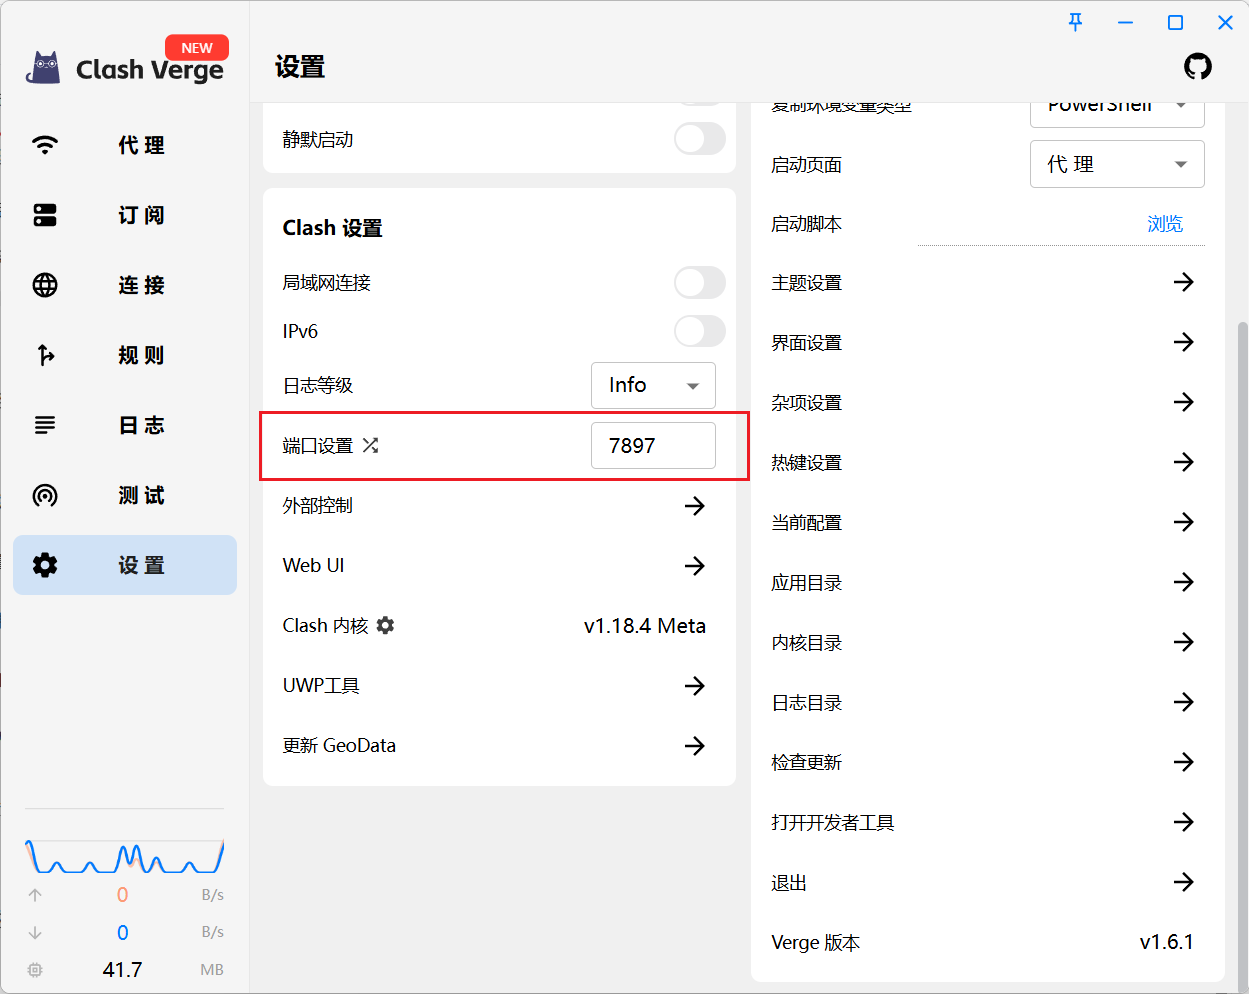Click the 浏览 link for 启动脚本
1249x994 pixels.
pyautogui.click(x=1165, y=224)
